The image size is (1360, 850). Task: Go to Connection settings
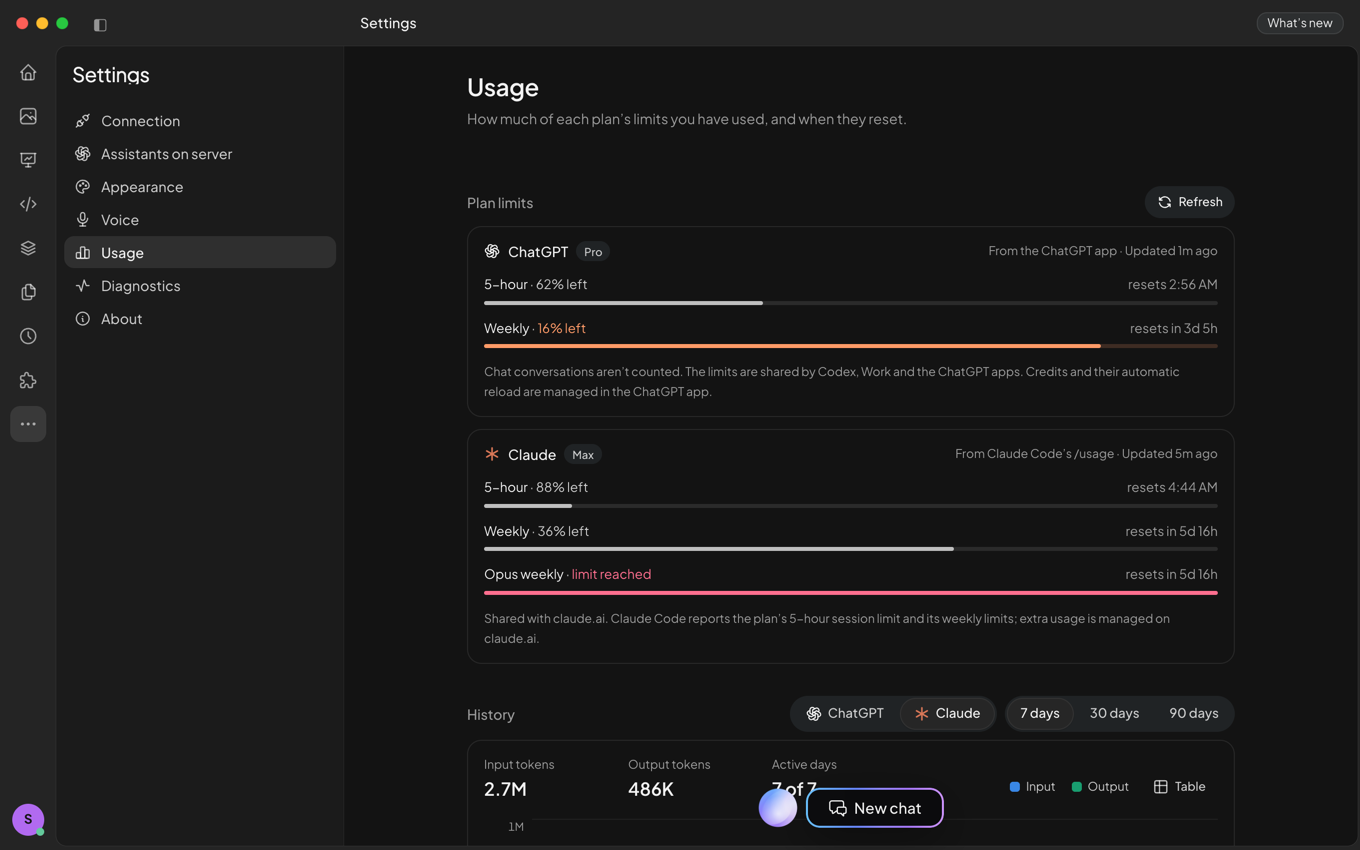pos(200,121)
